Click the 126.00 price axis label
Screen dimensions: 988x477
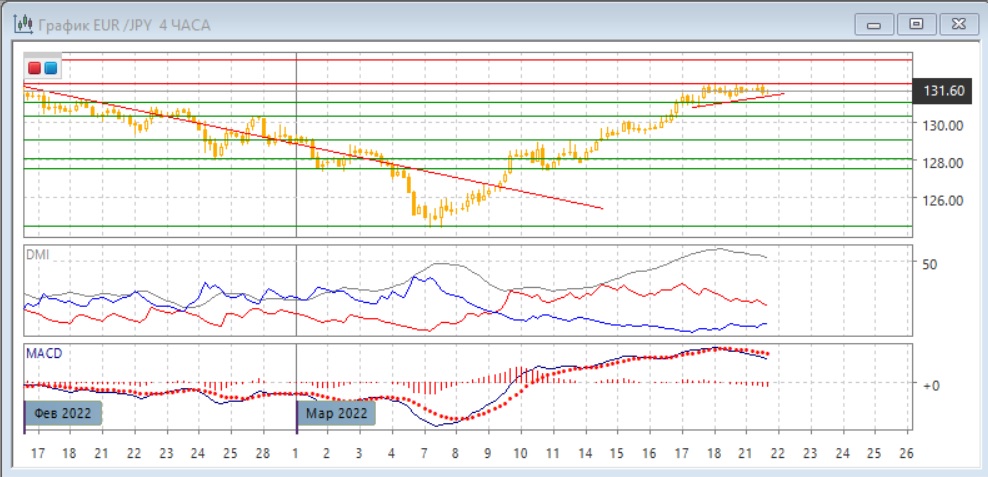point(942,200)
